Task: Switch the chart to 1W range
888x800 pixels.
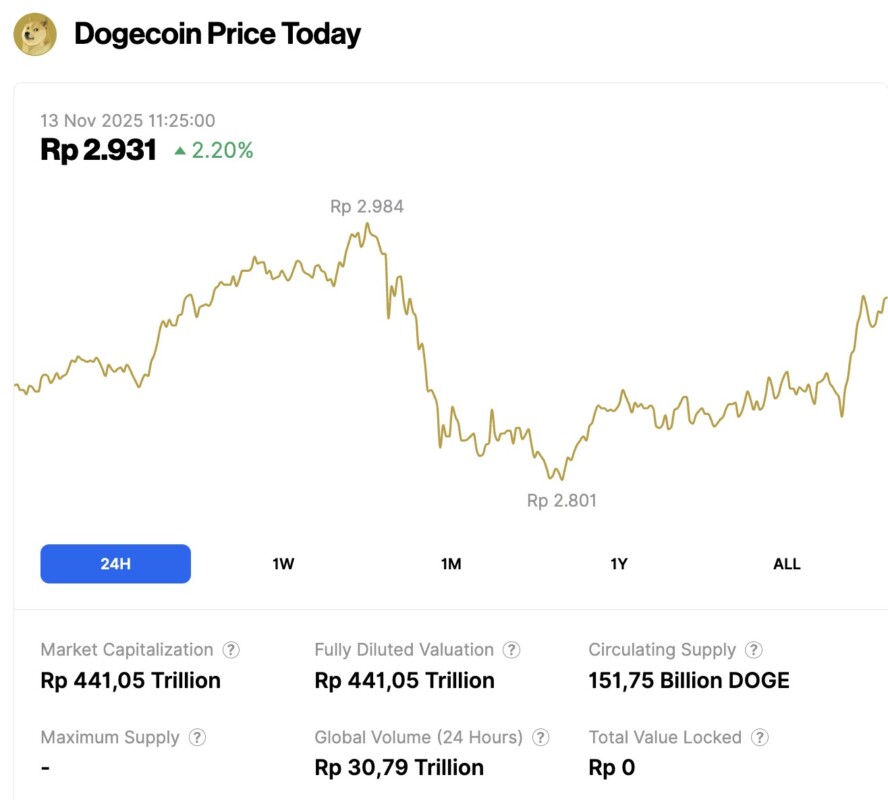Action: pyautogui.click(x=283, y=564)
